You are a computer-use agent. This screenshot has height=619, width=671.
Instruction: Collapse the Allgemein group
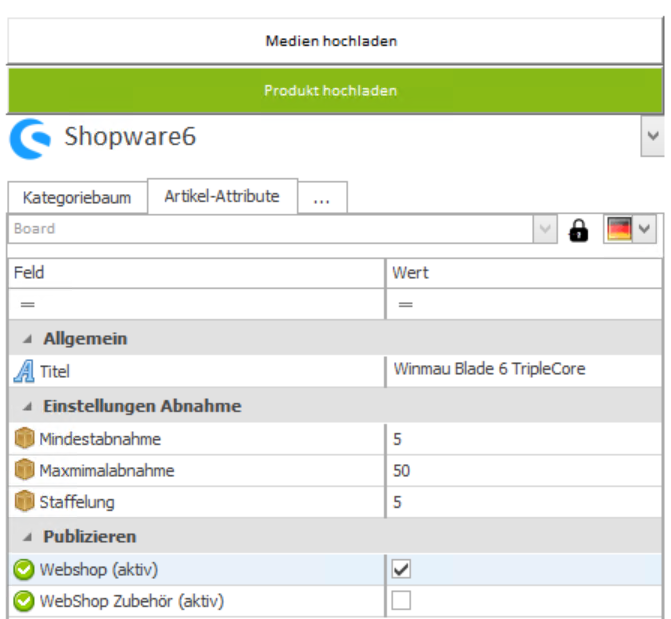[27, 339]
